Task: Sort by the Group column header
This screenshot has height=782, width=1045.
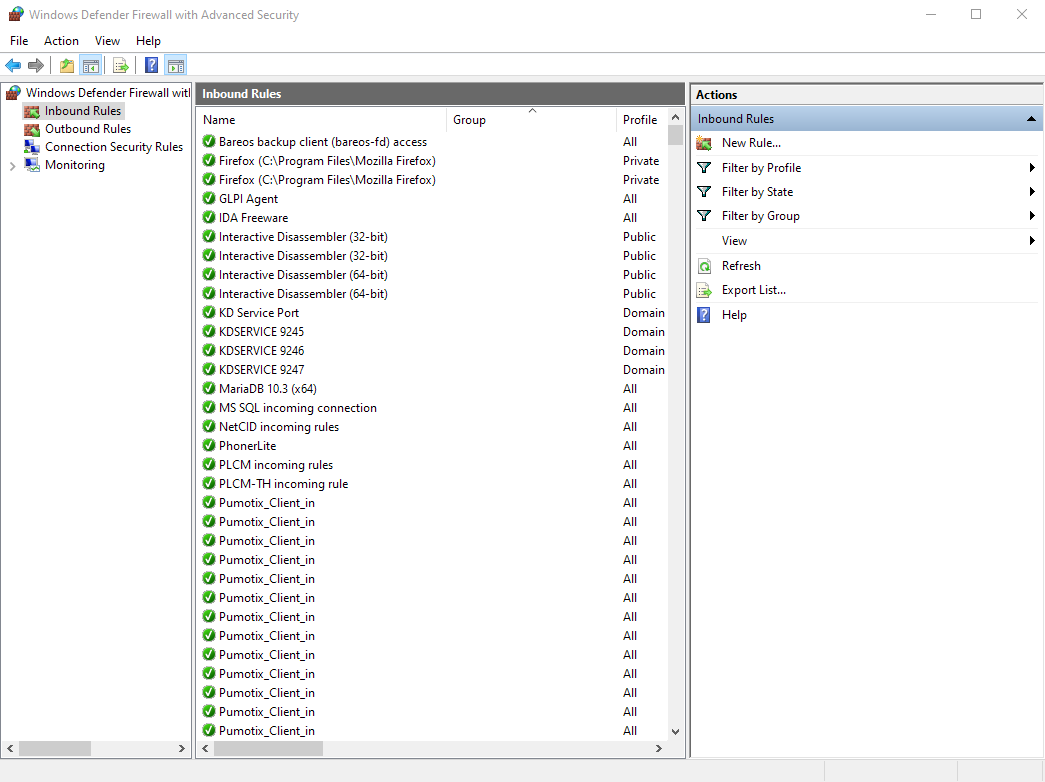Action: click(x=531, y=120)
